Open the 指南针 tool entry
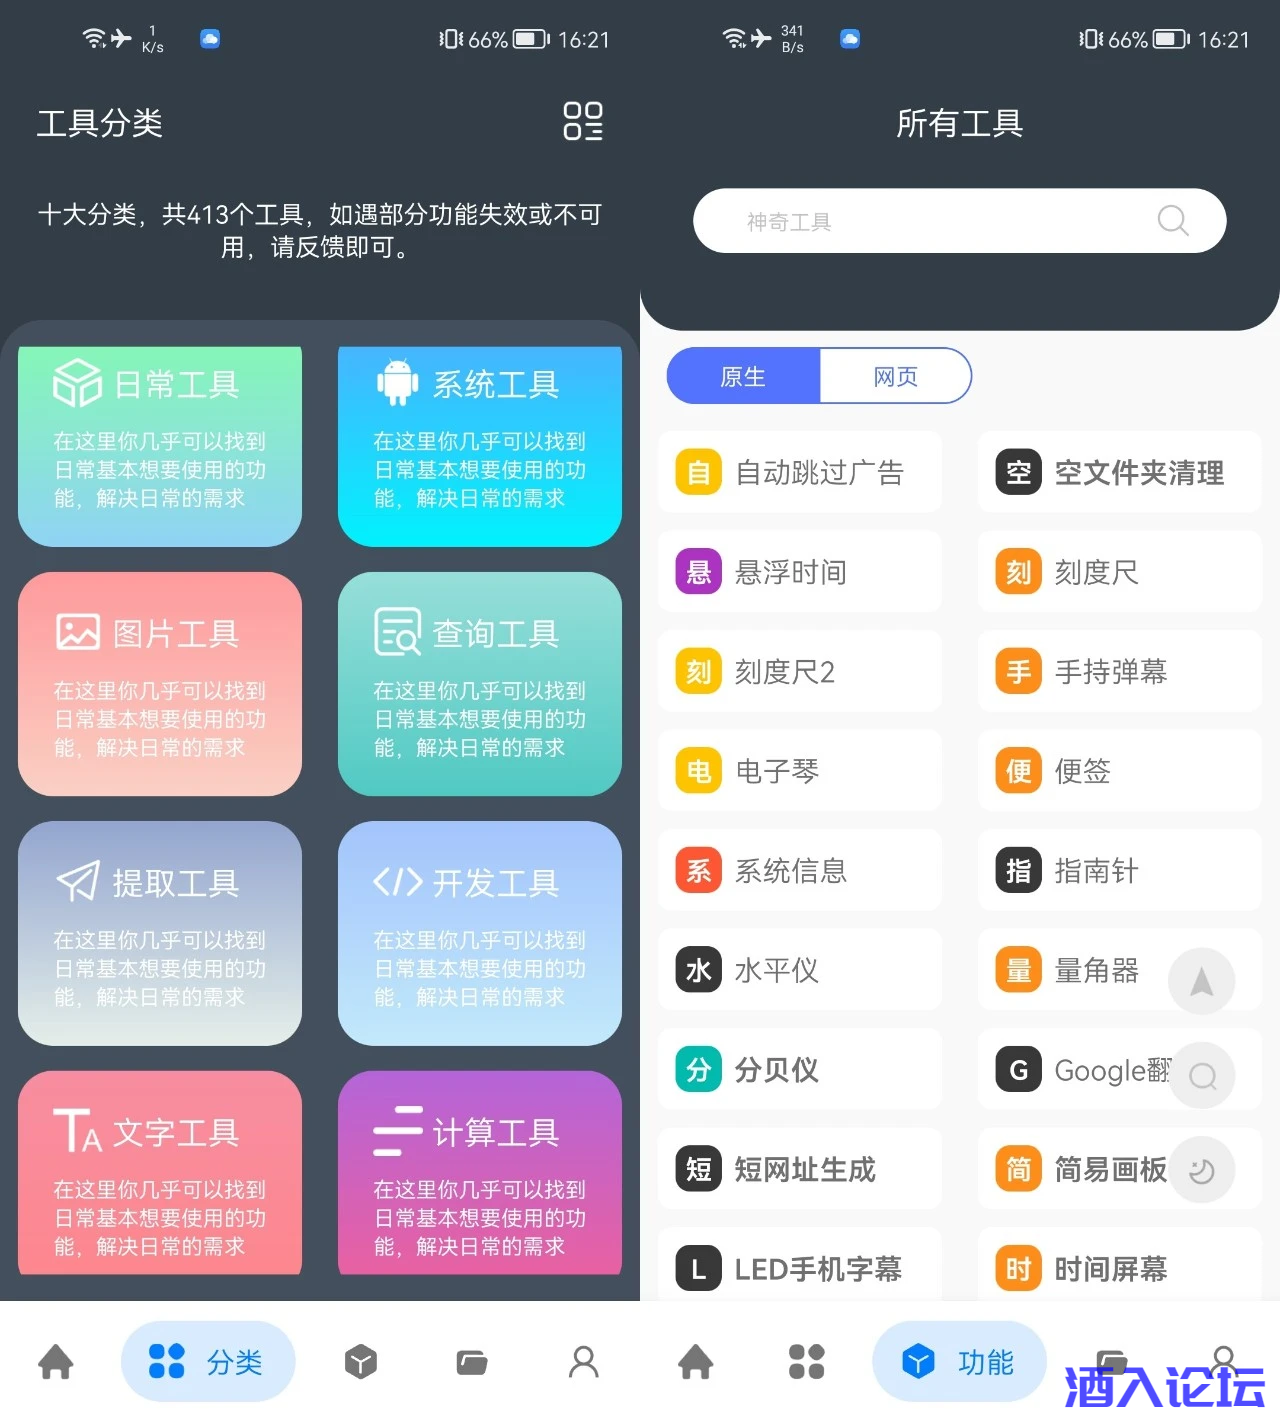 point(1120,870)
